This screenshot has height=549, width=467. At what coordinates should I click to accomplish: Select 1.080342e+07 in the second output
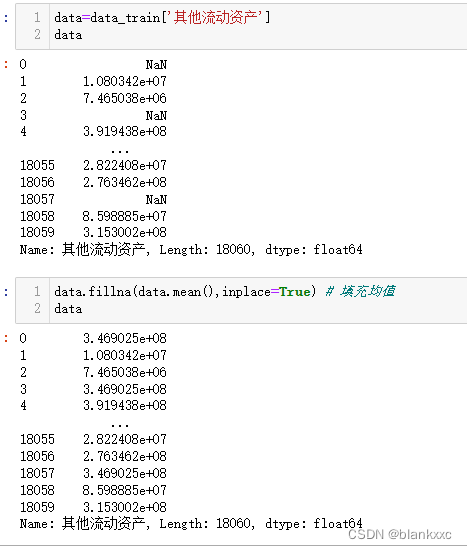coord(125,355)
